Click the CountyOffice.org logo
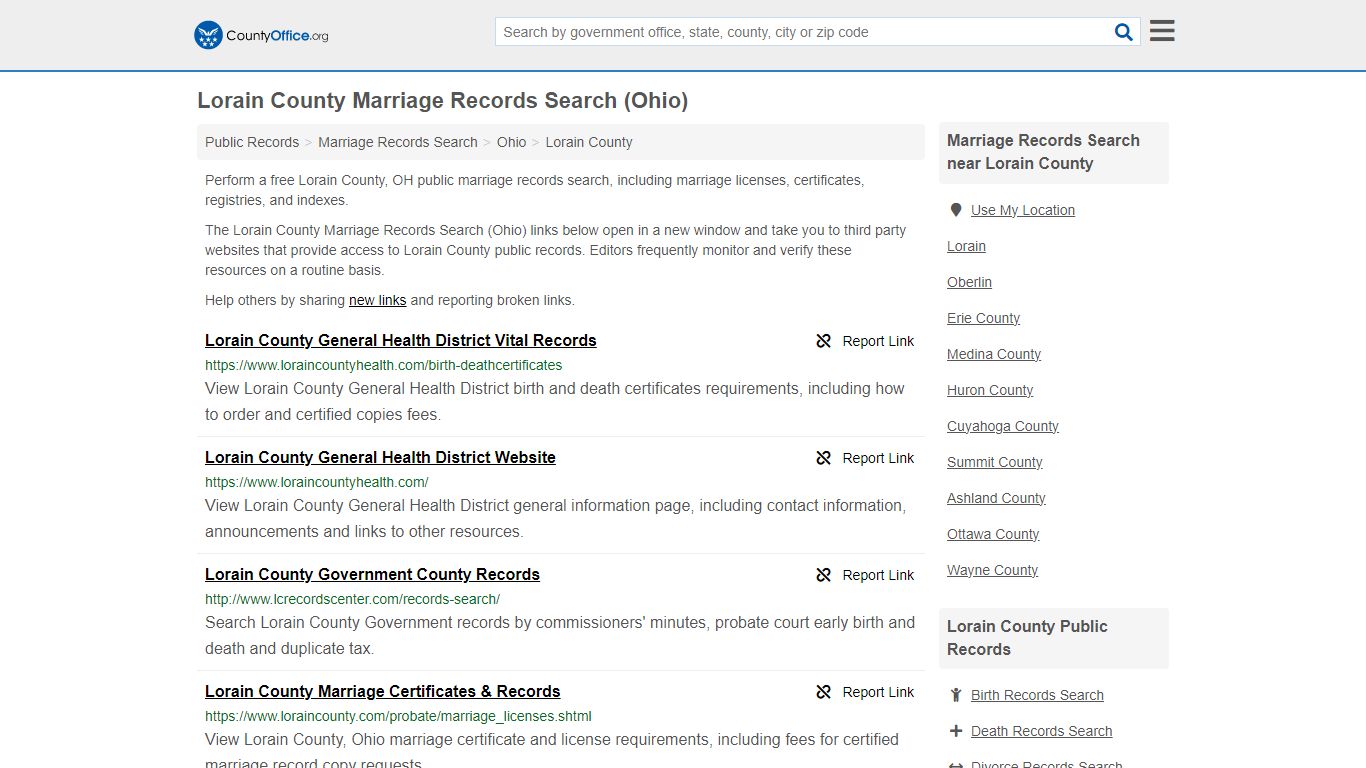 tap(261, 35)
